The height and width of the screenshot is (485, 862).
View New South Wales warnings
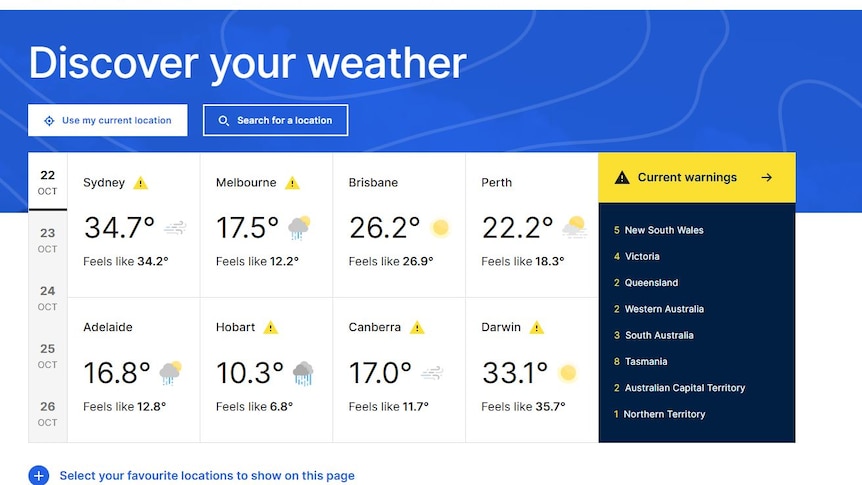(663, 230)
